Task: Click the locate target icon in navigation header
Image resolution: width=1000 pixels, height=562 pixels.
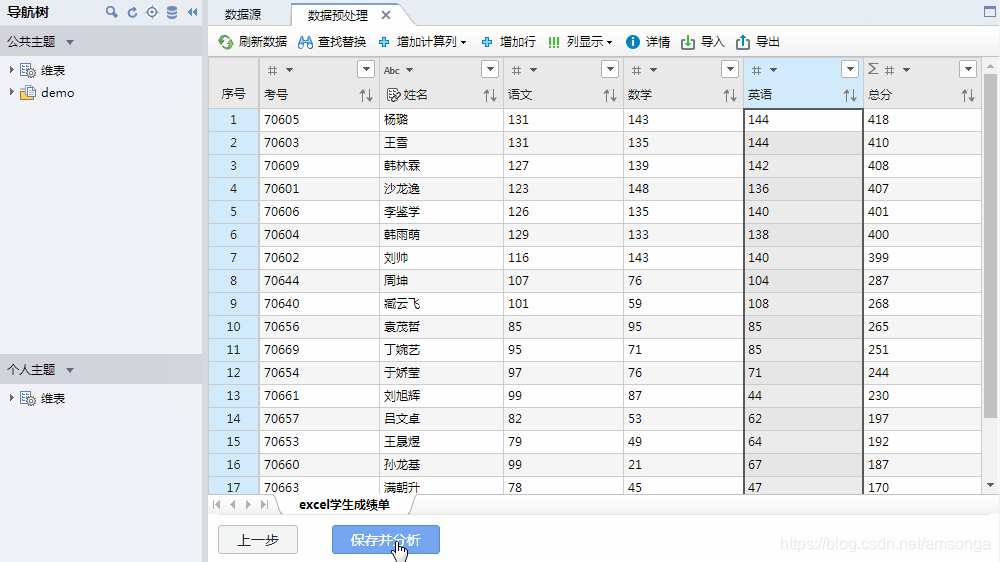Action: pyautogui.click(x=152, y=12)
